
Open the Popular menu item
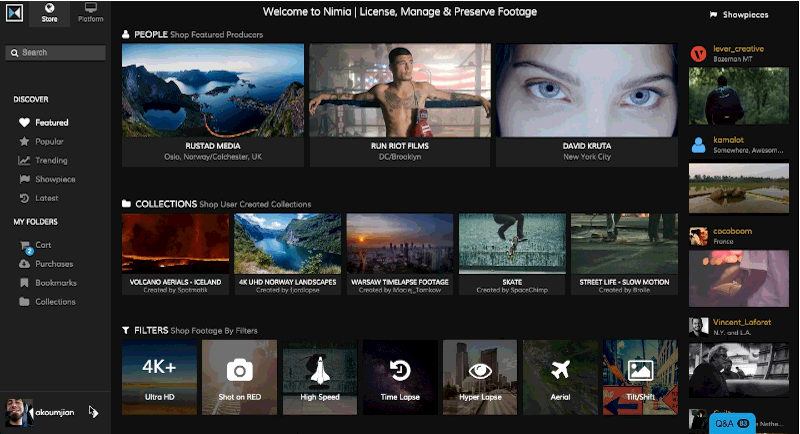click(49, 141)
